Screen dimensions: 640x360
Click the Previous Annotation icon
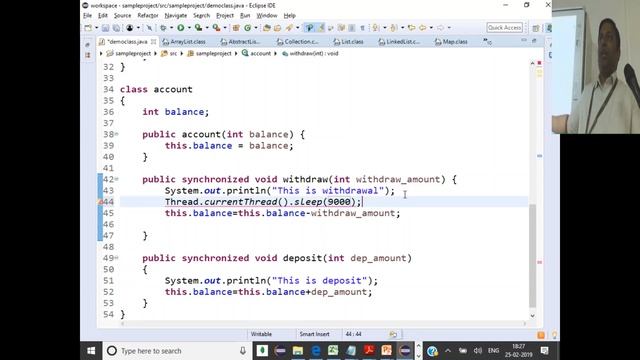click(393, 28)
